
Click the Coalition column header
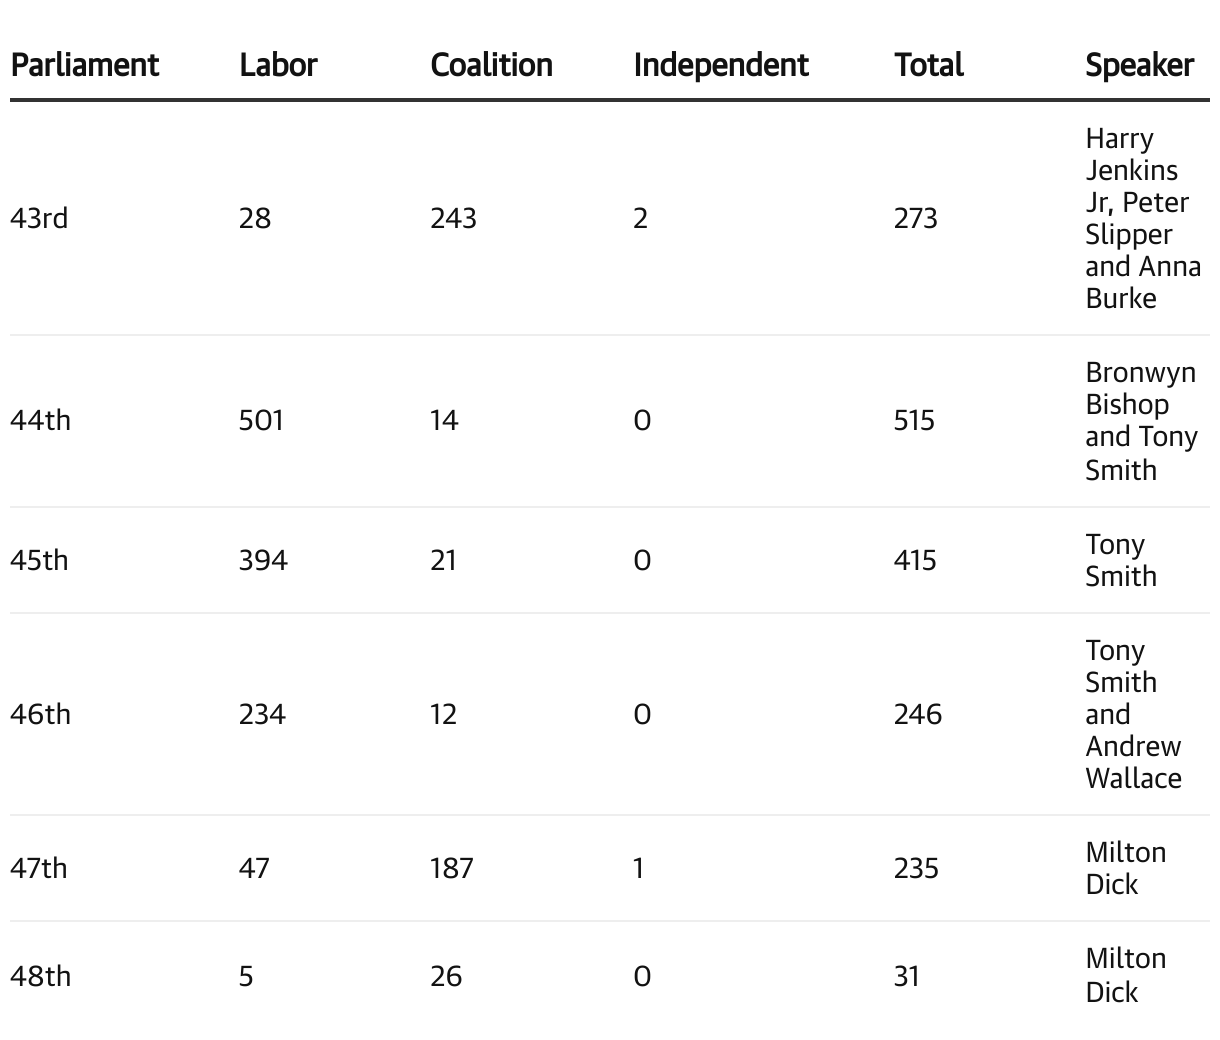point(491,65)
